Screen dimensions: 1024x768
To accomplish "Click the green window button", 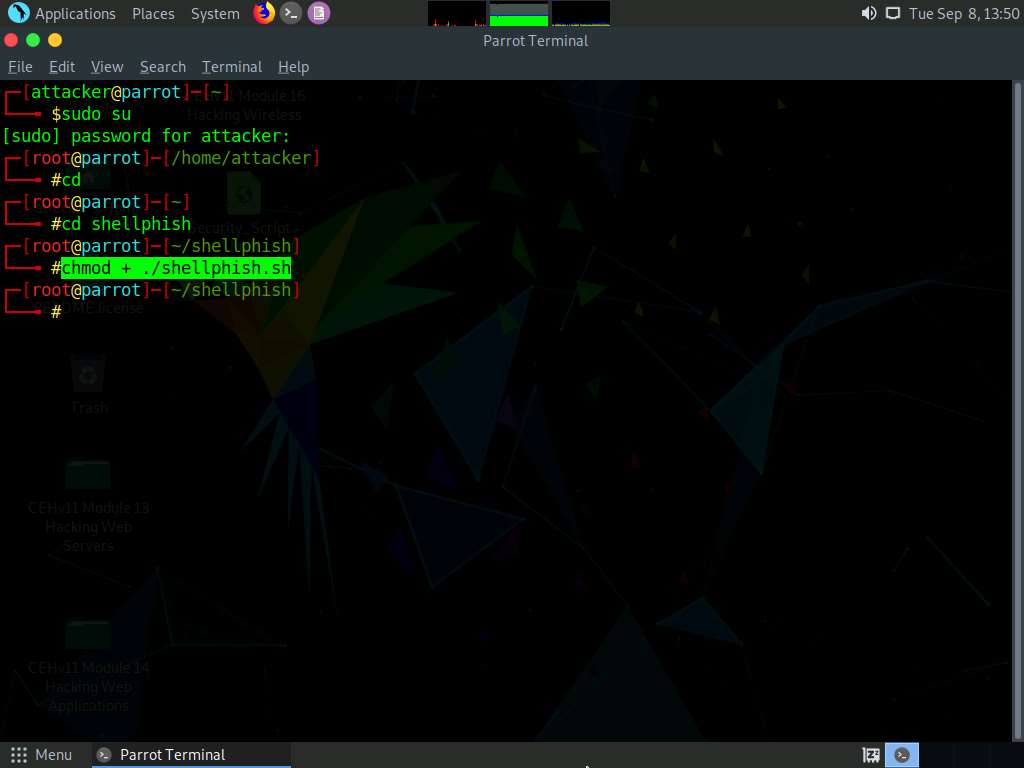I will [x=33, y=40].
